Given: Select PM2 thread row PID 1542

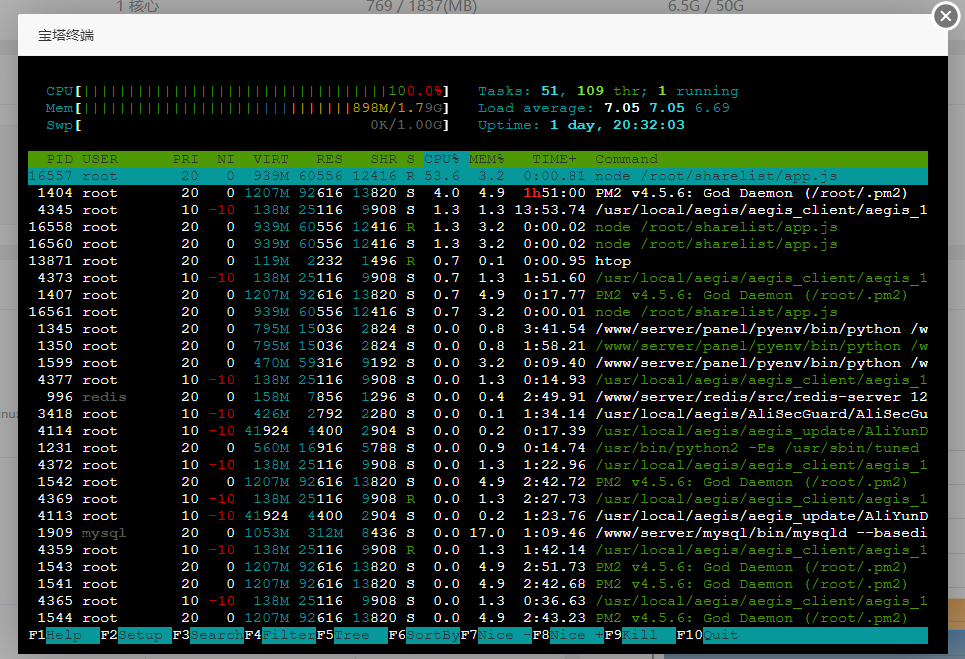Looking at the screenshot, I should tap(478, 482).
